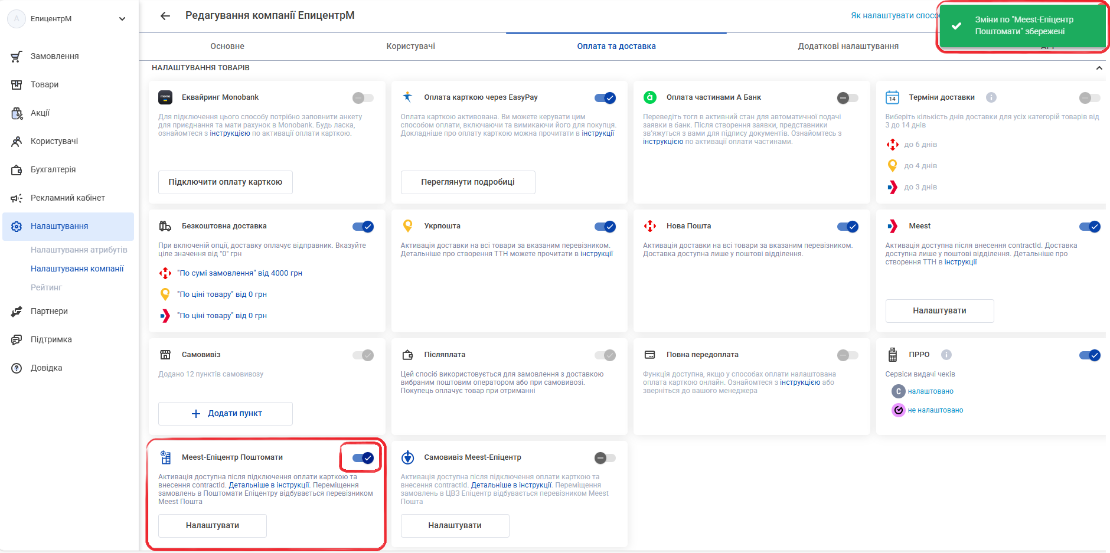1110x553 pixels.
Task: Switch to the Користувачі tab
Action: coord(411,46)
